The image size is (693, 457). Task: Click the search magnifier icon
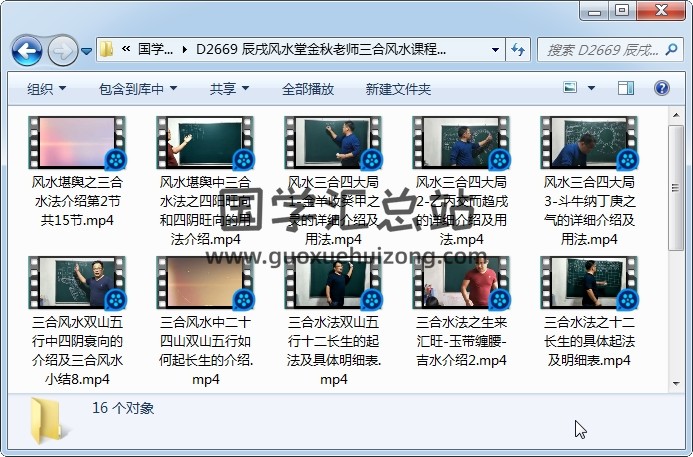pyautogui.click(x=671, y=50)
